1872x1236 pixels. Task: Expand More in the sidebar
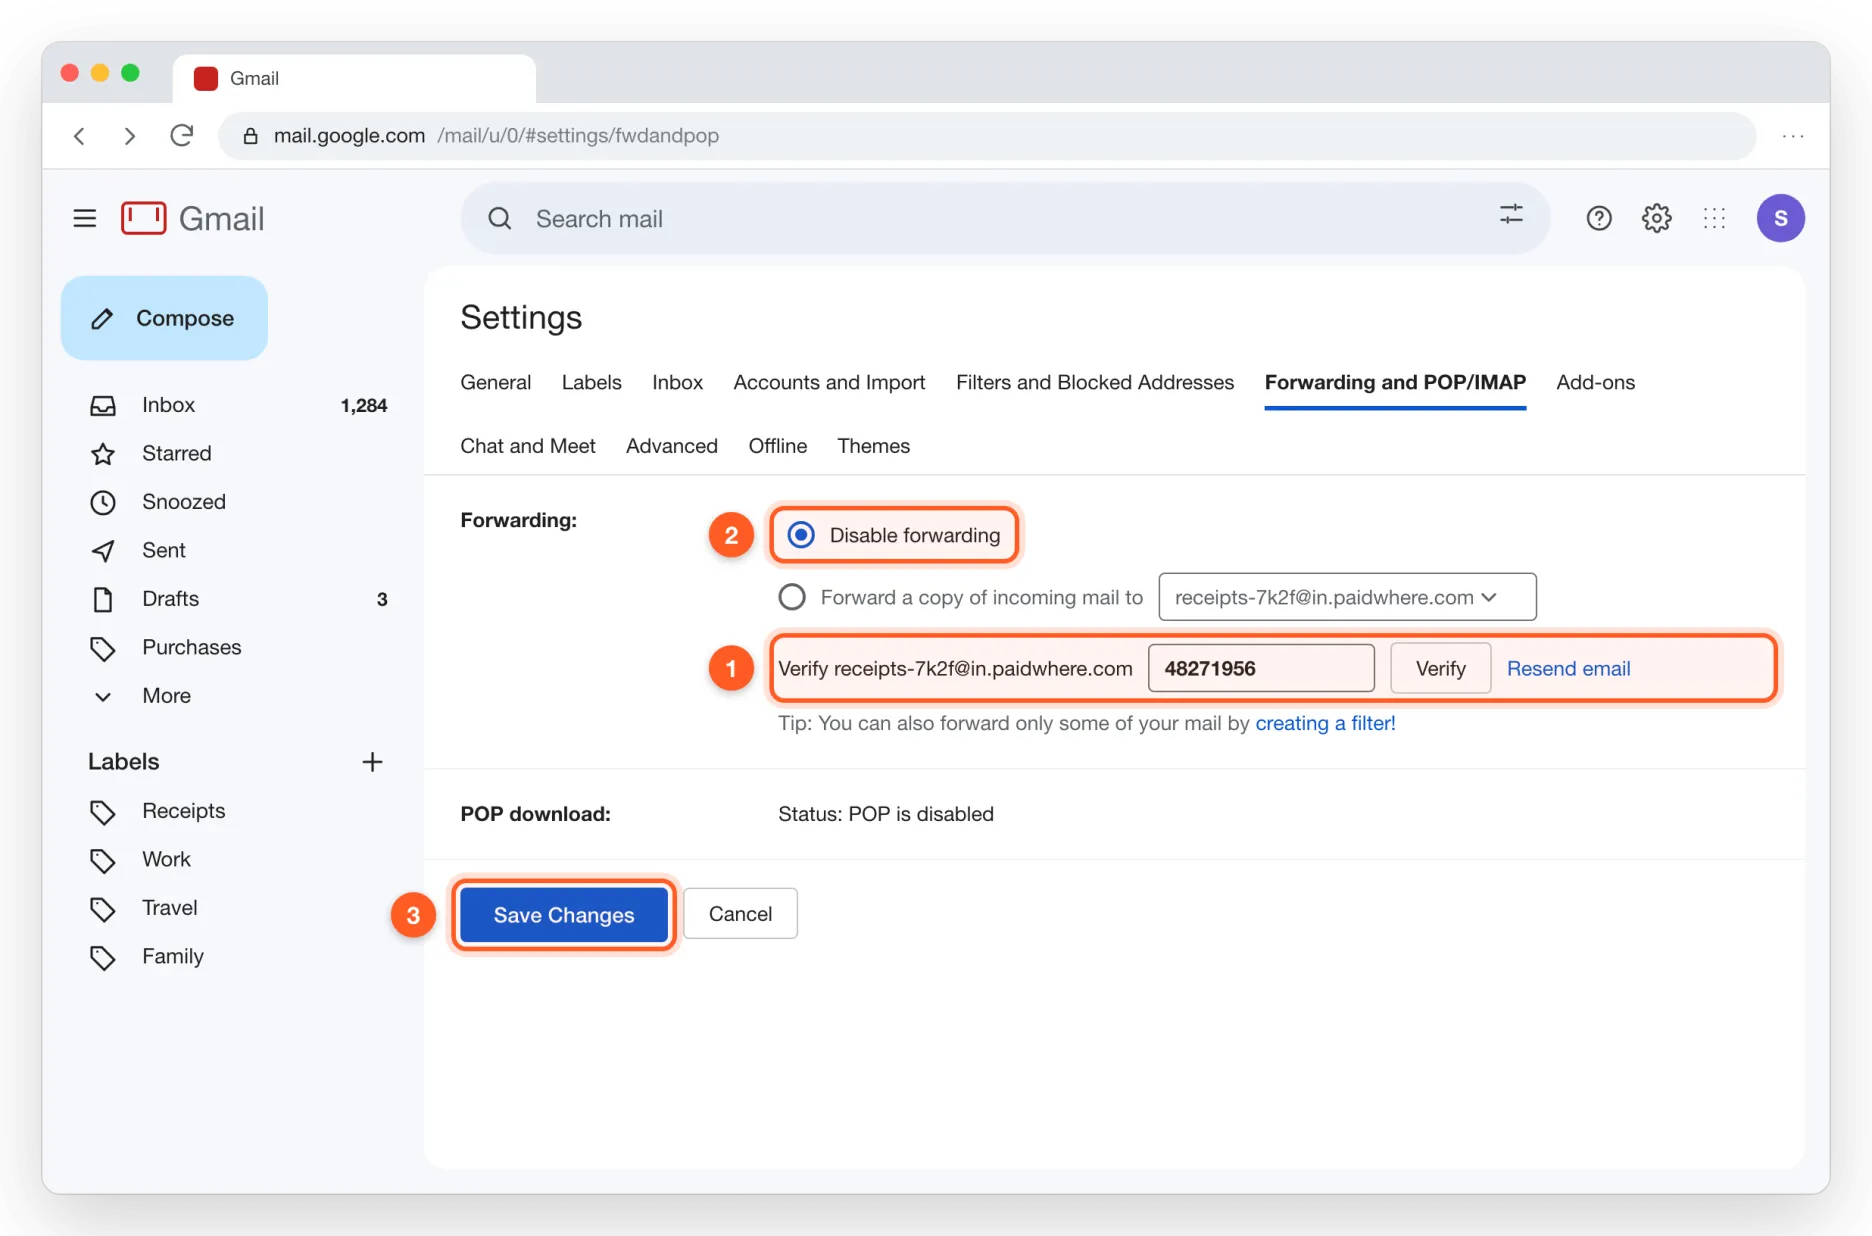pyautogui.click(x=166, y=696)
